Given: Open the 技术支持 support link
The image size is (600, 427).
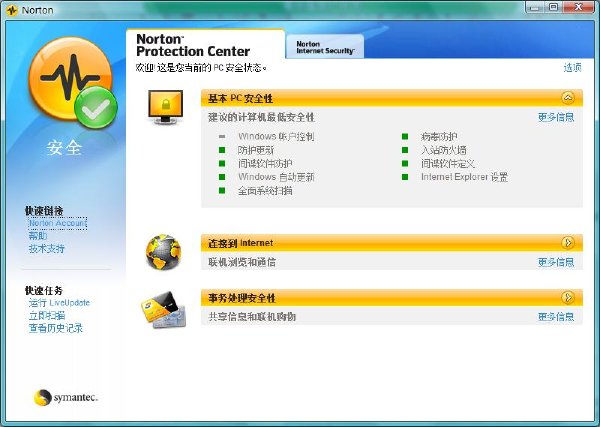Looking at the screenshot, I should [46, 249].
